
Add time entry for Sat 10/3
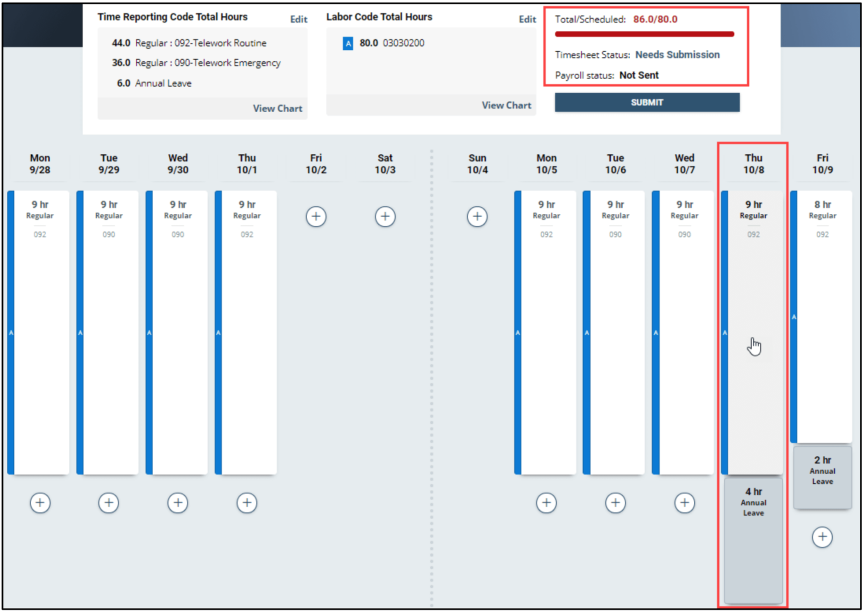coord(385,216)
